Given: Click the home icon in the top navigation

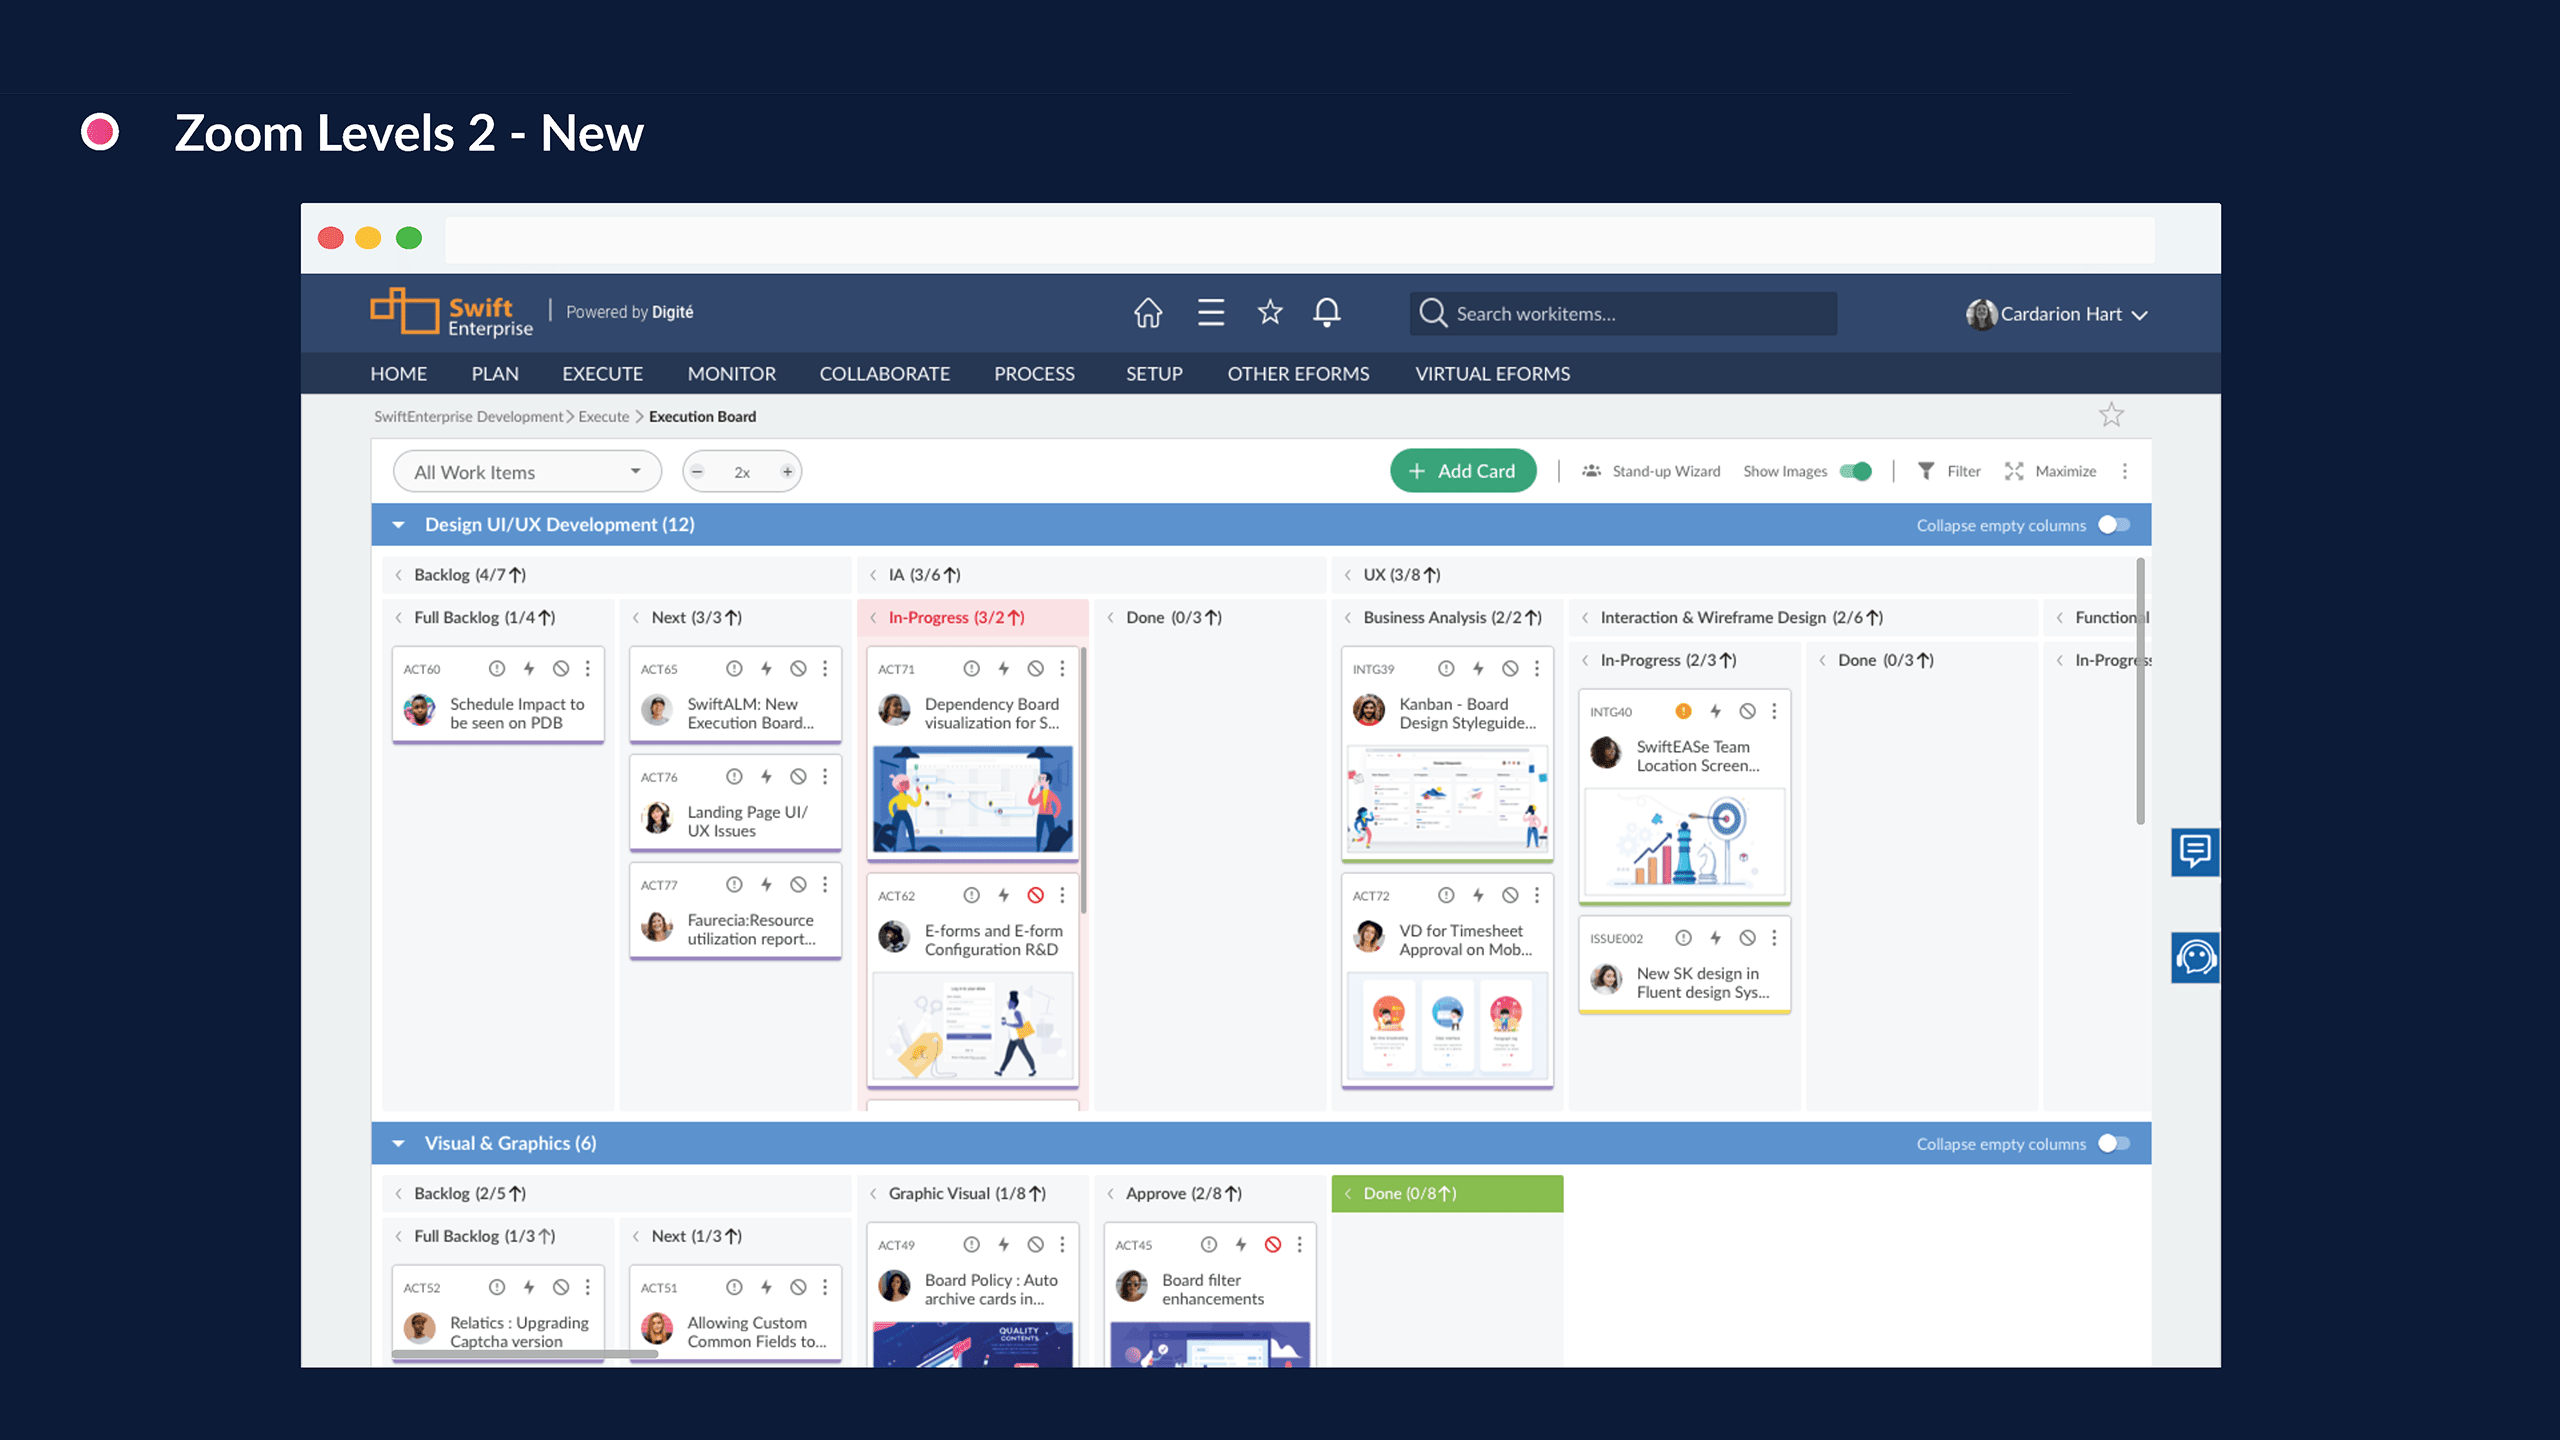Looking at the screenshot, I should (x=1147, y=313).
